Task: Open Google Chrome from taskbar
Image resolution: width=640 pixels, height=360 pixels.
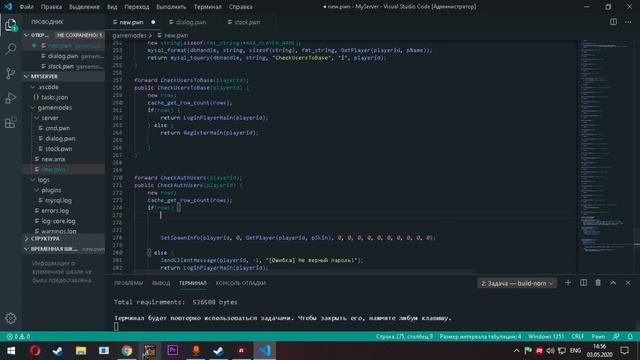Action: tap(127, 351)
